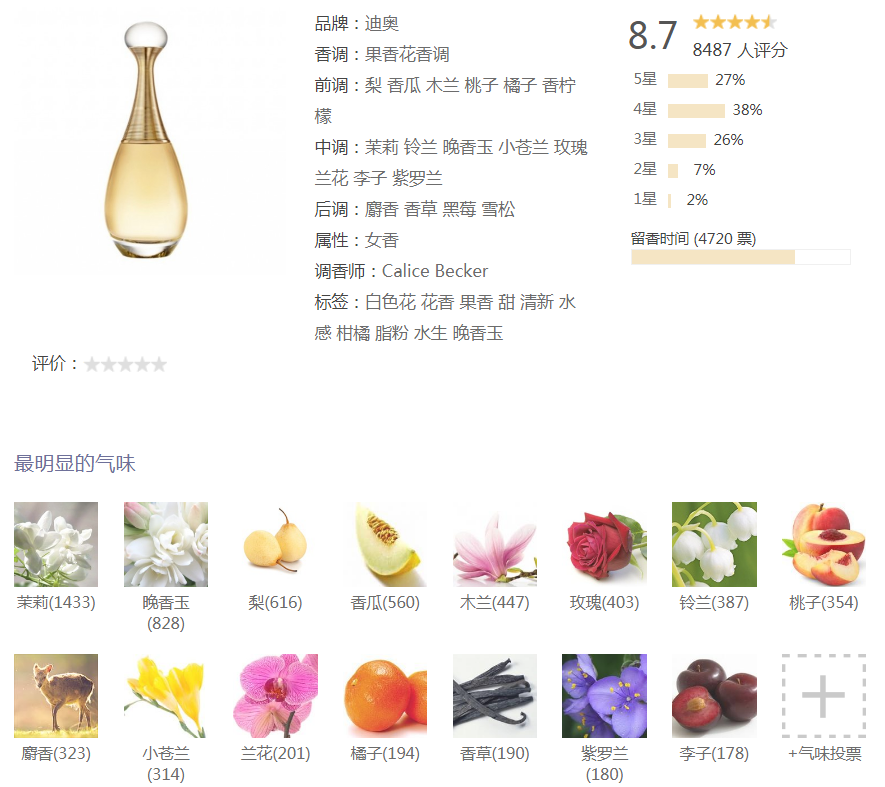885x787 pixels.
Task: Click perfumer Calice Becker link
Action: (x=435, y=271)
